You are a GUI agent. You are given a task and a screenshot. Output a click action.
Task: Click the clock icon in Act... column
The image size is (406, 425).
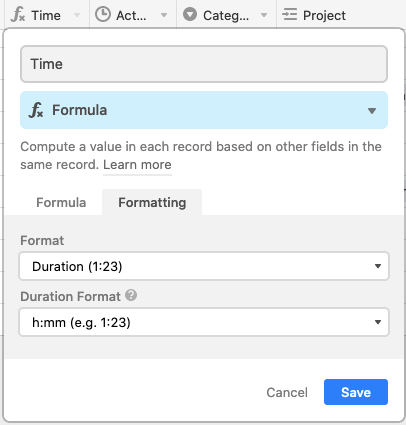103,15
